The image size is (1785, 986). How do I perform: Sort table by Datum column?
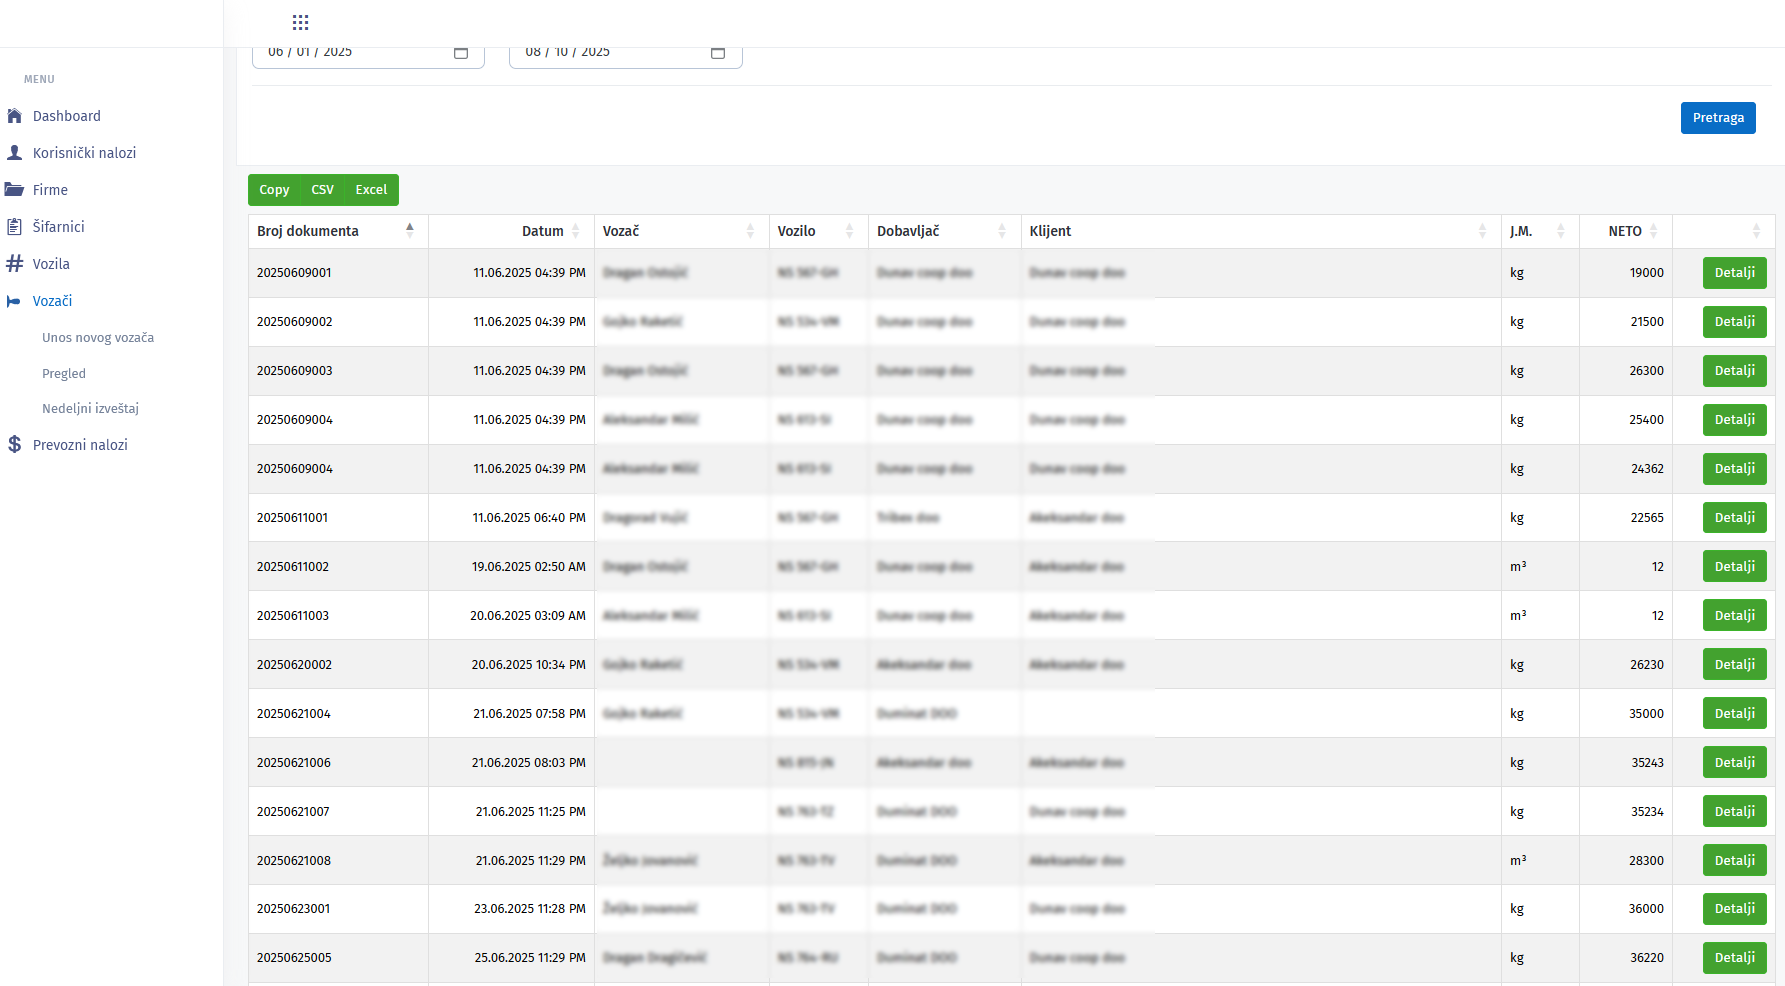[x=543, y=231]
